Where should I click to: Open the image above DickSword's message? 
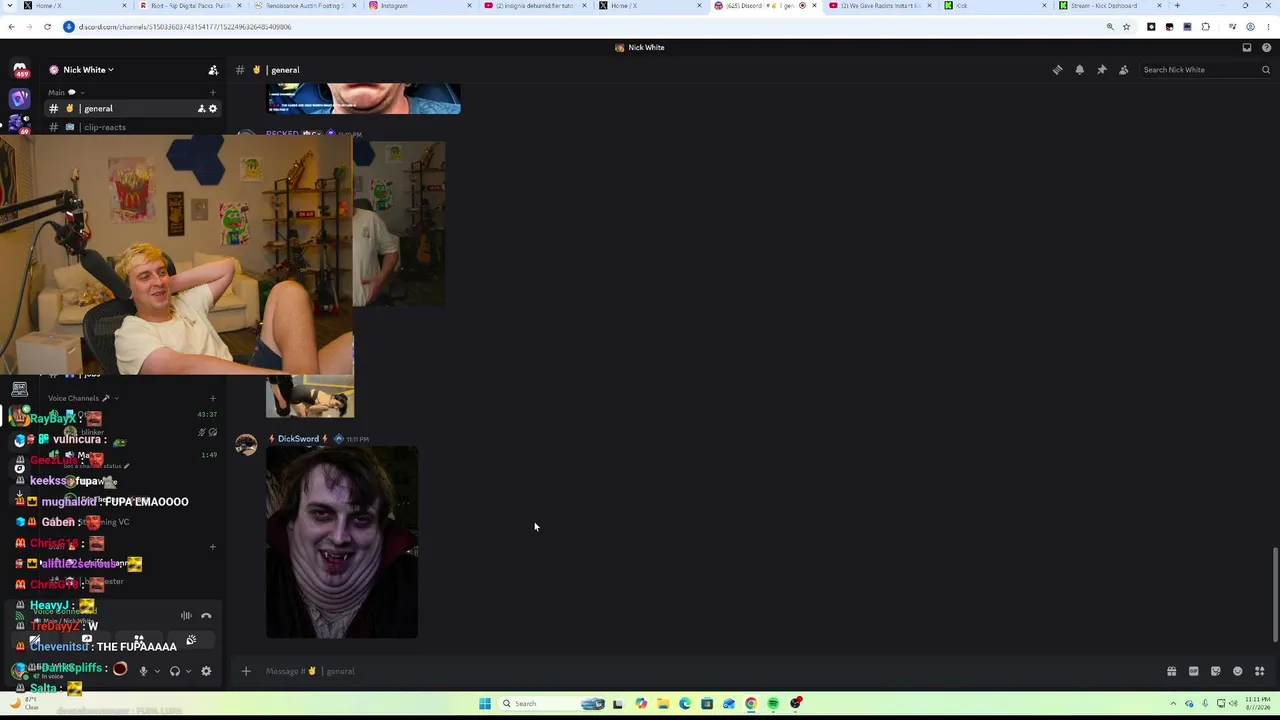[310, 396]
